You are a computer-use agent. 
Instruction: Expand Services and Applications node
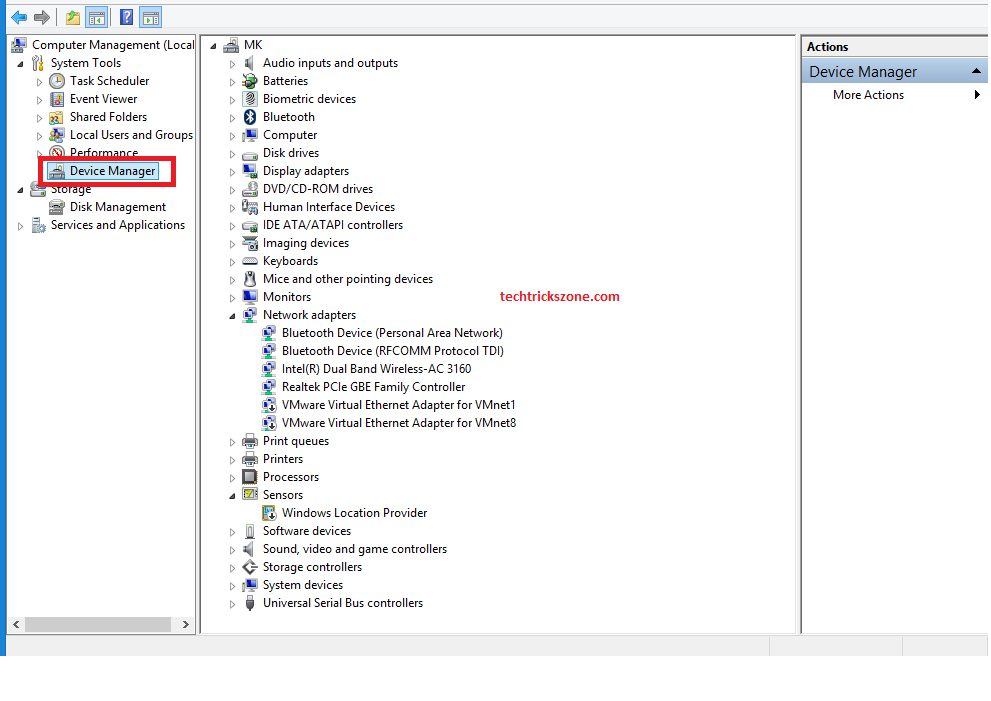click(21, 226)
